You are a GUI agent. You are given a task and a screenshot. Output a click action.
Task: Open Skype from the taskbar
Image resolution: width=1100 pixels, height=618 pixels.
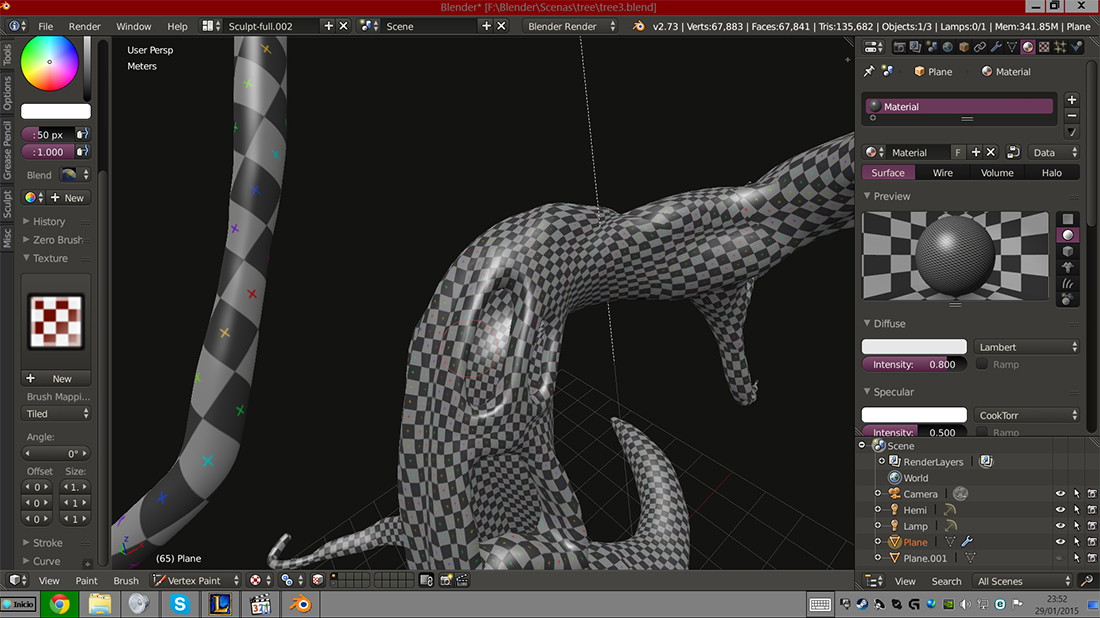(x=180, y=604)
